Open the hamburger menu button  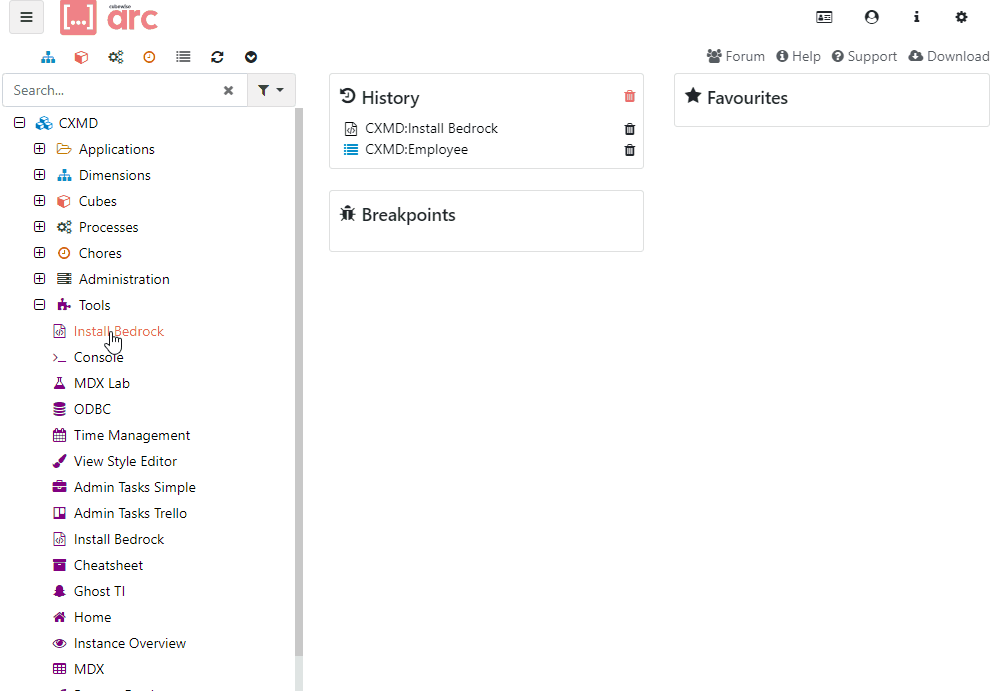pos(27,17)
